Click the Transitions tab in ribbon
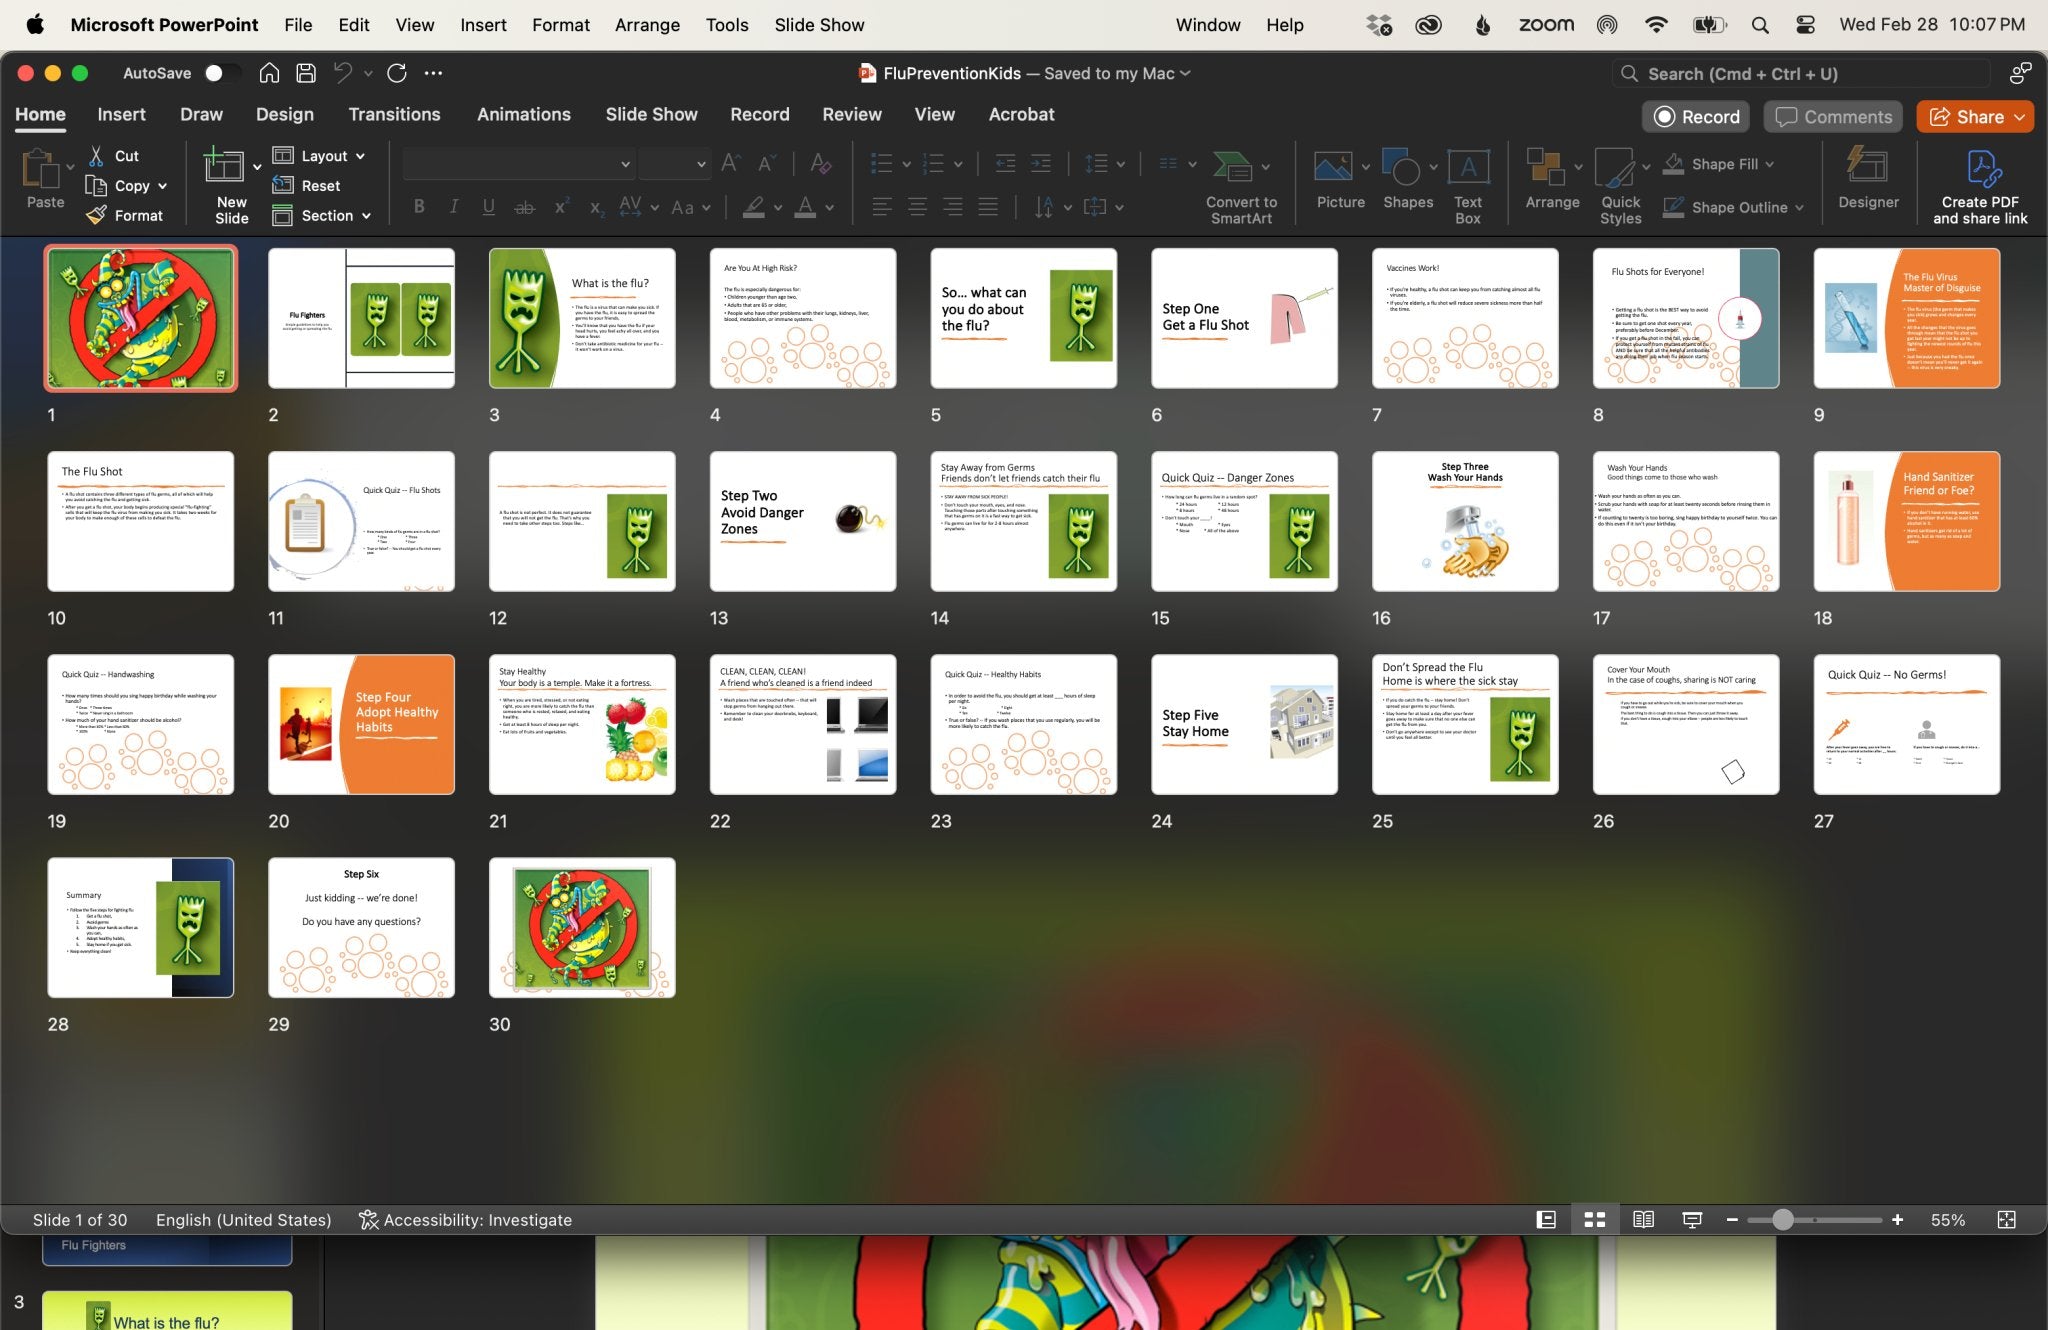This screenshot has width=2048, height=1330. pyautogui.click(x=394, y=113)
